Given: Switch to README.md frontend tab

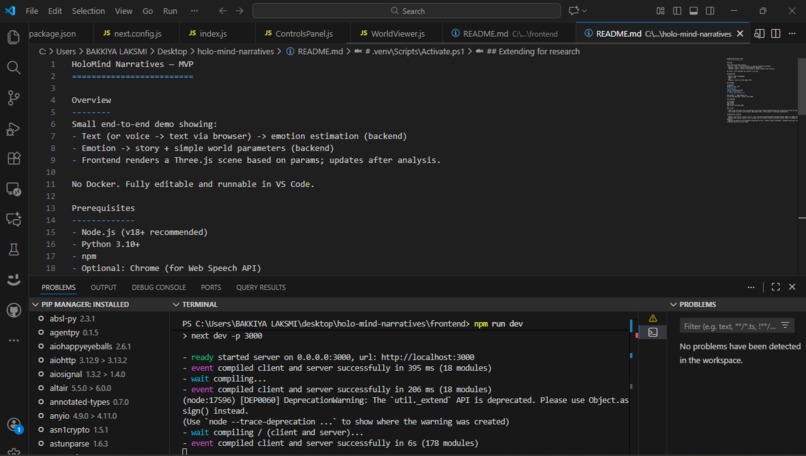Looking at the screenshot, I should [509, 33].
